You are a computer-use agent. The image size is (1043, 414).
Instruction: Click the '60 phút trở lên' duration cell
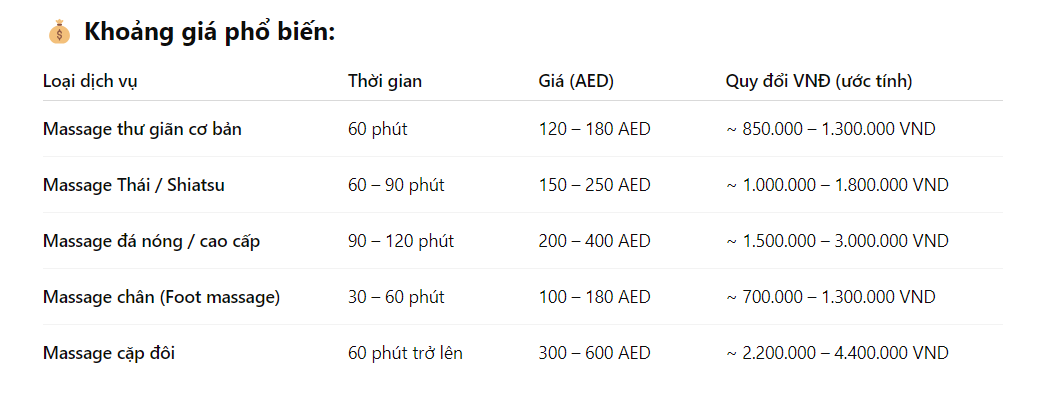(405, 353)
